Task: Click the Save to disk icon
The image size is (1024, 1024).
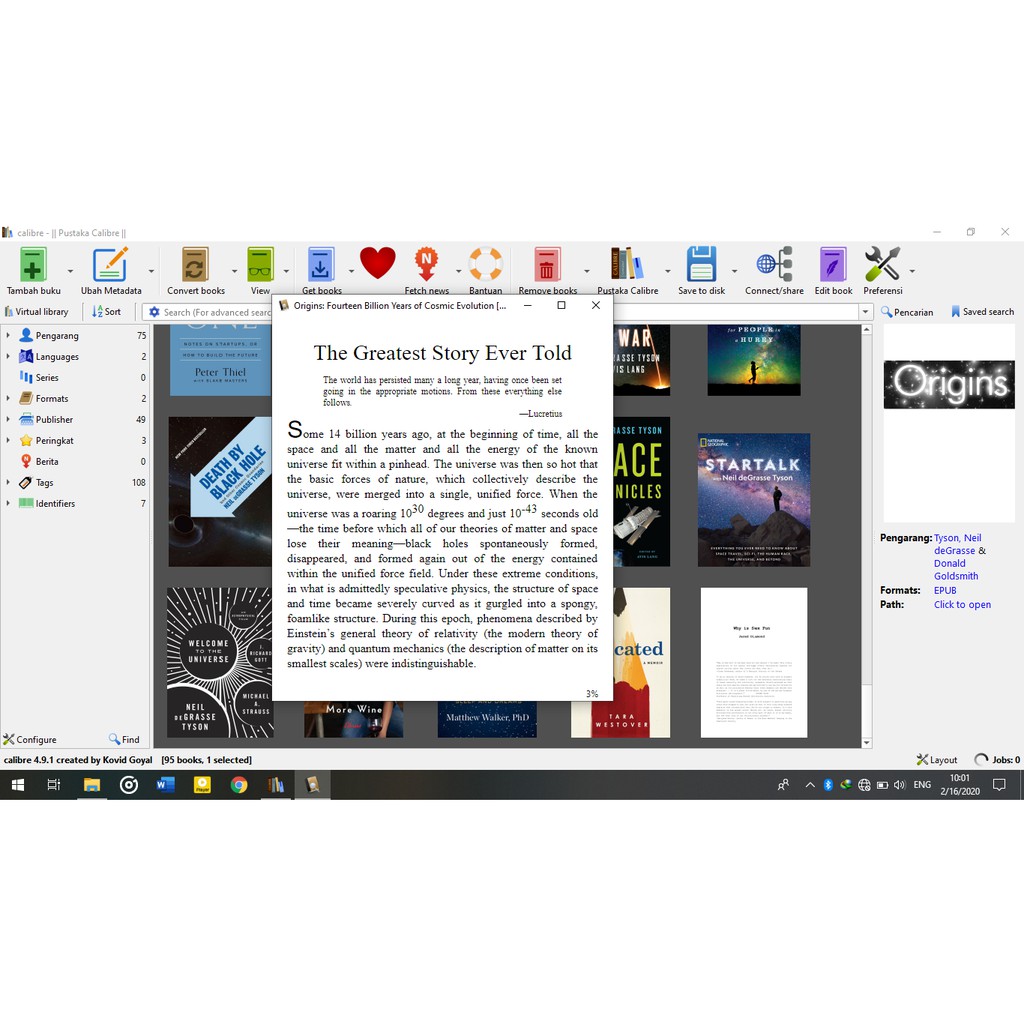Action: pyautogui.click(x=701, y=266)
